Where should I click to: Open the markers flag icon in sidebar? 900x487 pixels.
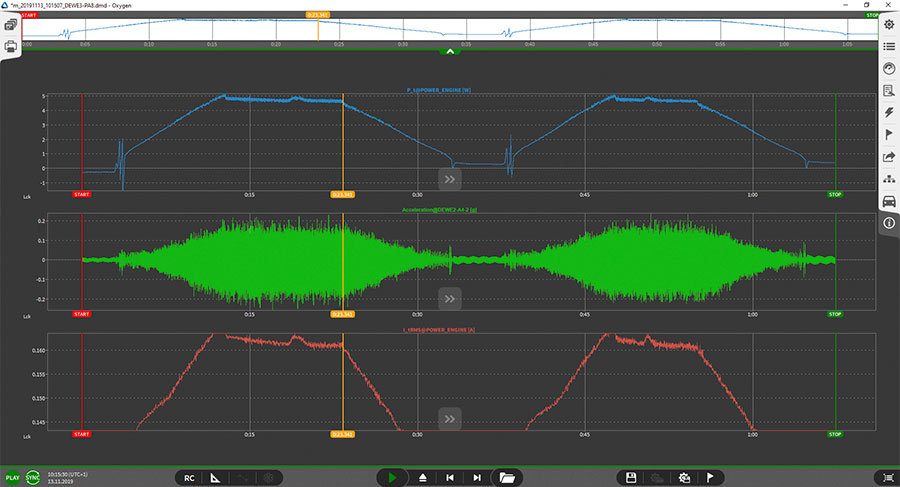click(889, 135)
